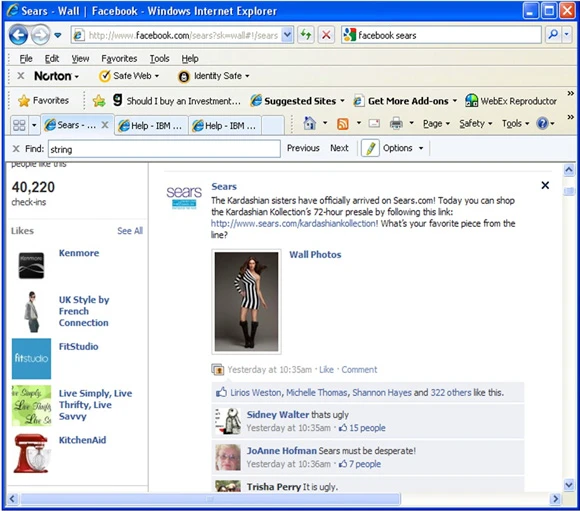
Task: Click See All next to Likes
Action: click(x=130, y=231)
